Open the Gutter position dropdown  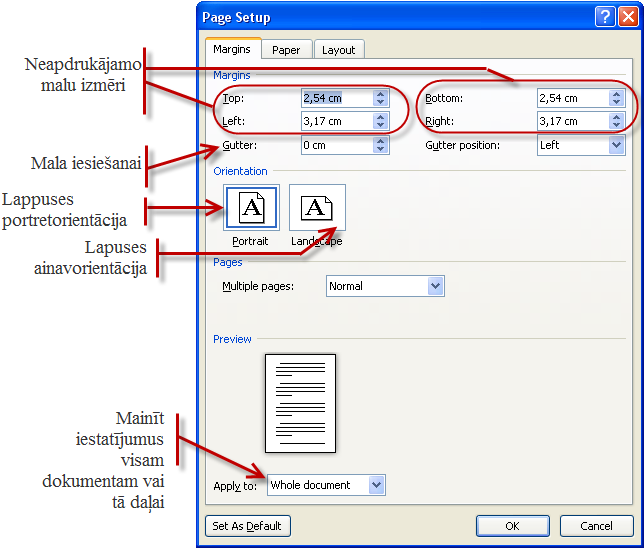coord(616,145)
